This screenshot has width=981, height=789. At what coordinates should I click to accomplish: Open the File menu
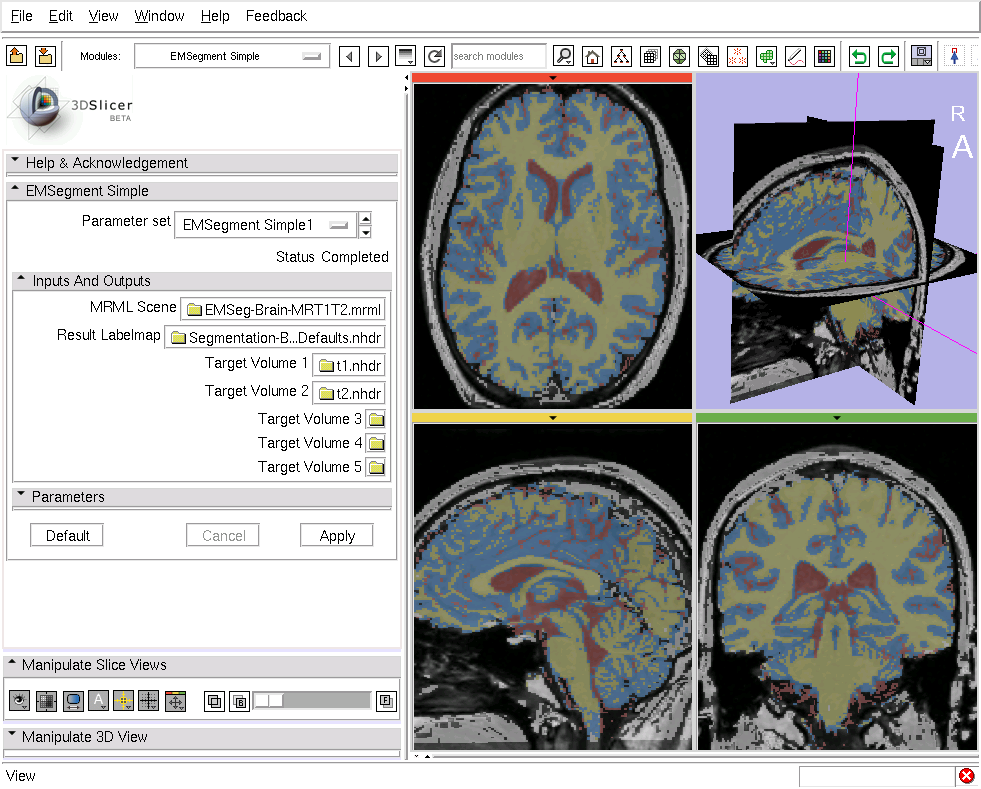pos(21,16)
